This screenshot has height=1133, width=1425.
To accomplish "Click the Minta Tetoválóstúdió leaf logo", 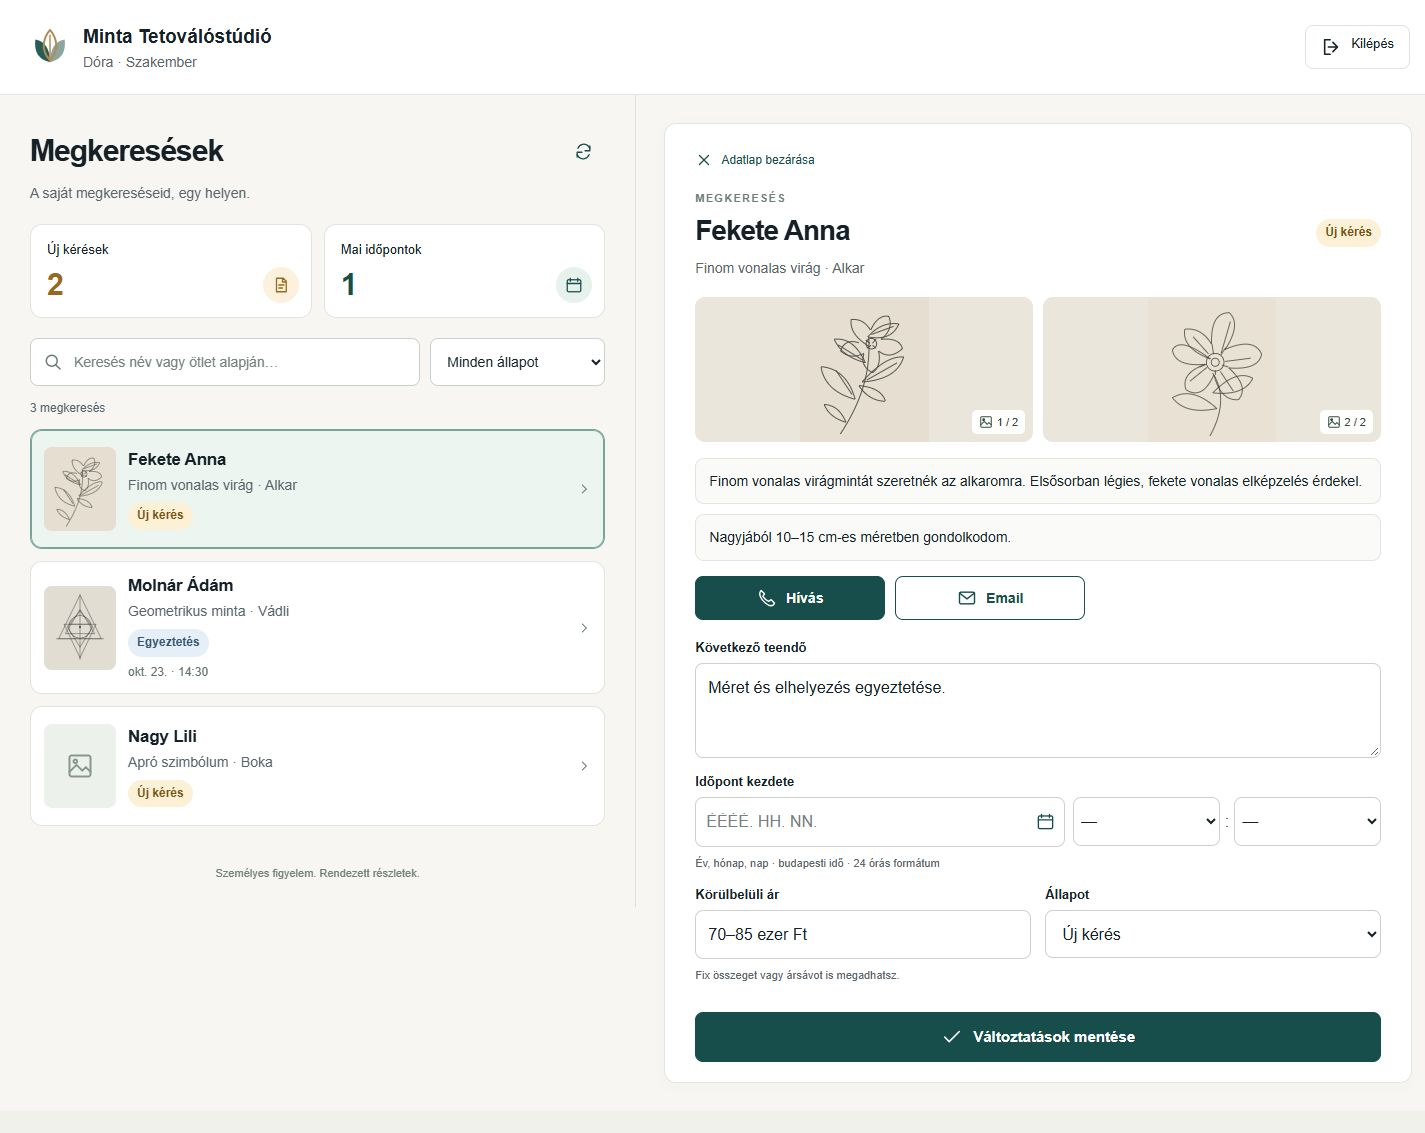I will pyautogui.click(x=50, y=46).
